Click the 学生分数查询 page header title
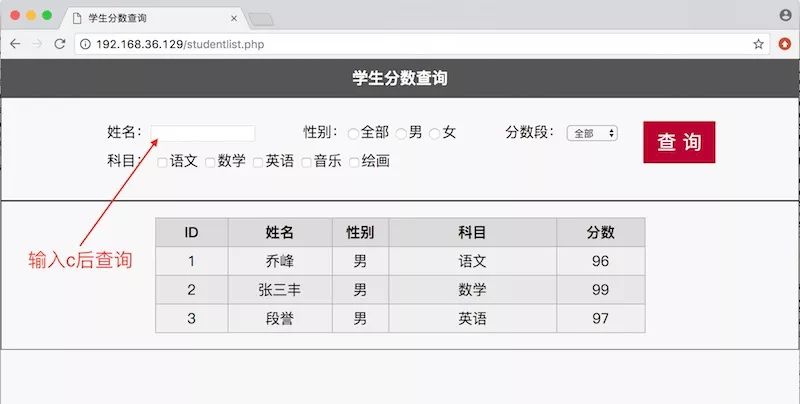 [x=400, y=78]
